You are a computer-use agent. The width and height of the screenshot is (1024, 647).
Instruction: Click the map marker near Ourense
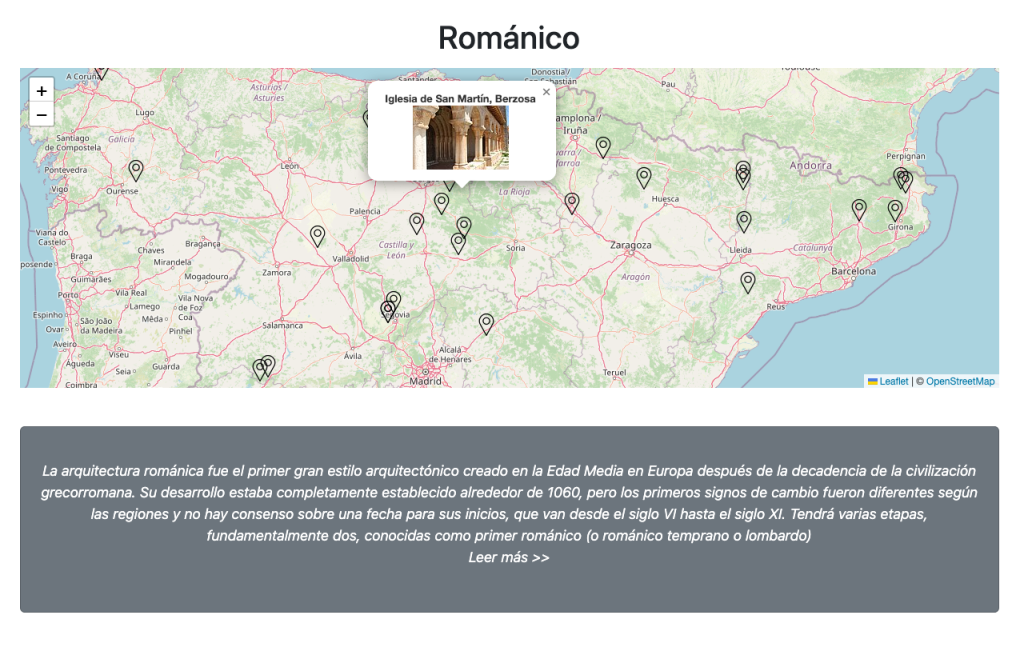coord(136,170)
